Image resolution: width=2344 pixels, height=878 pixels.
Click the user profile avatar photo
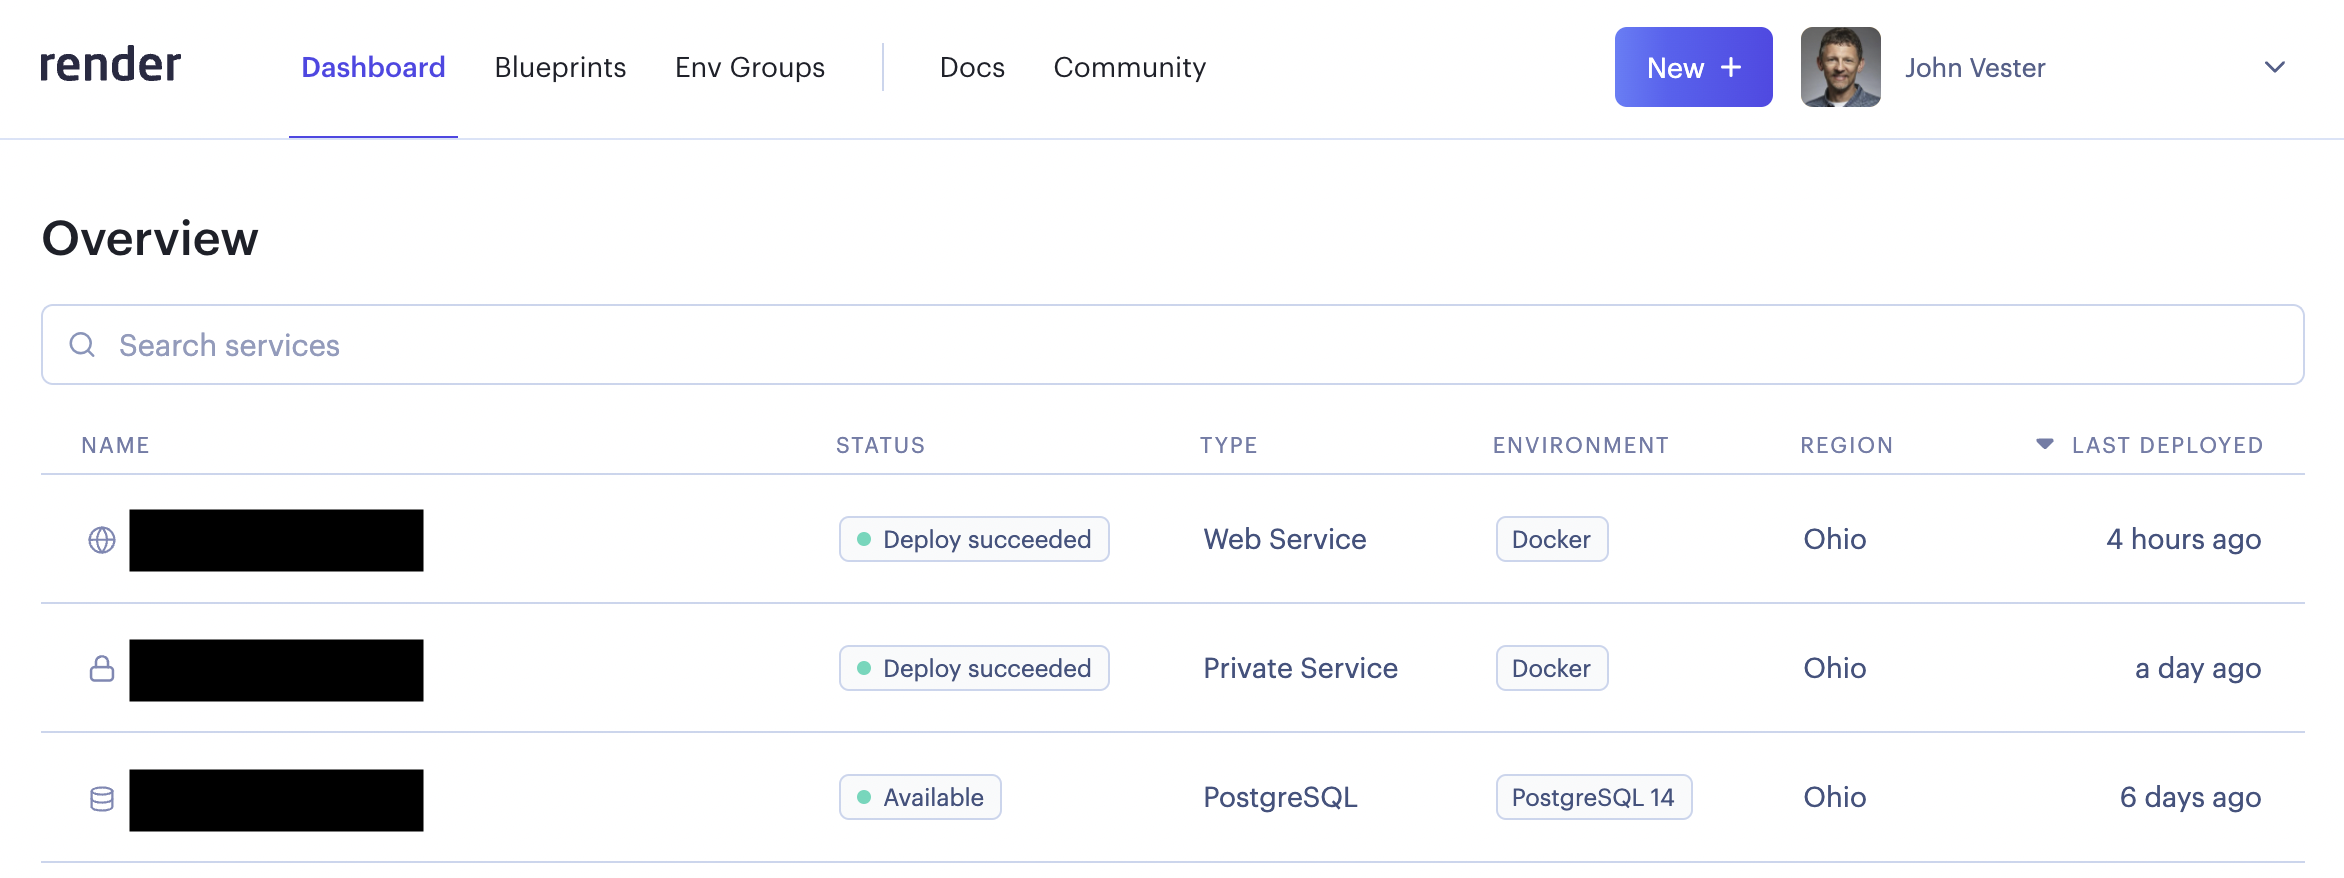tap(1840, 67)
